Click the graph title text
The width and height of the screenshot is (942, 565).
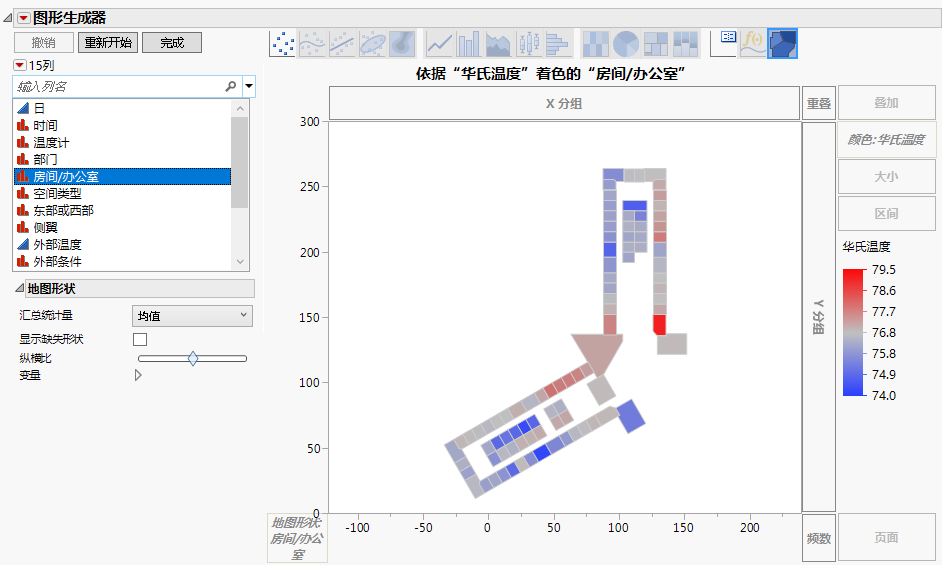[x=551, y=73]
